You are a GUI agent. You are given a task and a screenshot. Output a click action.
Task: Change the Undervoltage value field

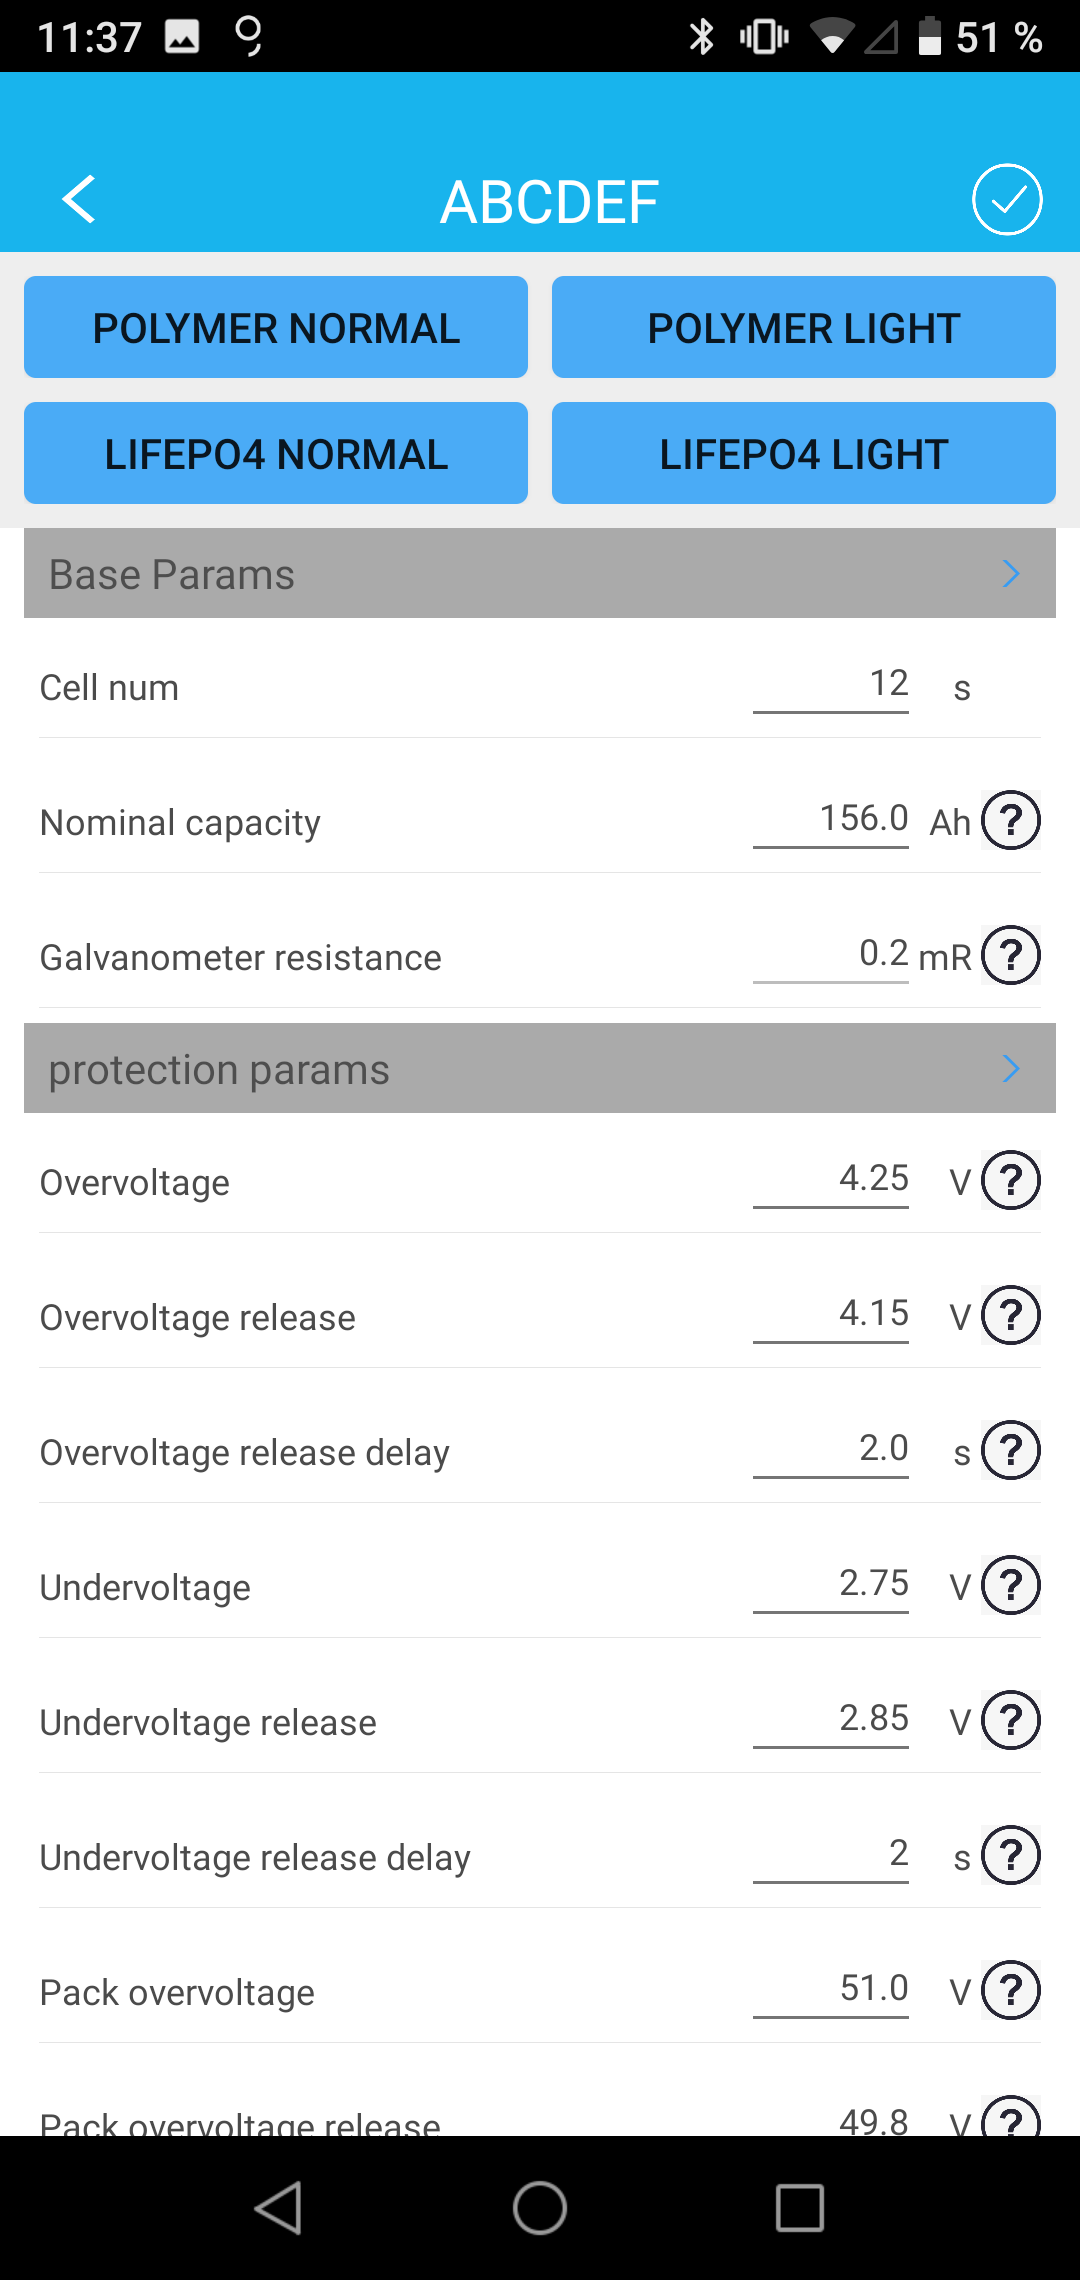tap(831, 1585)
